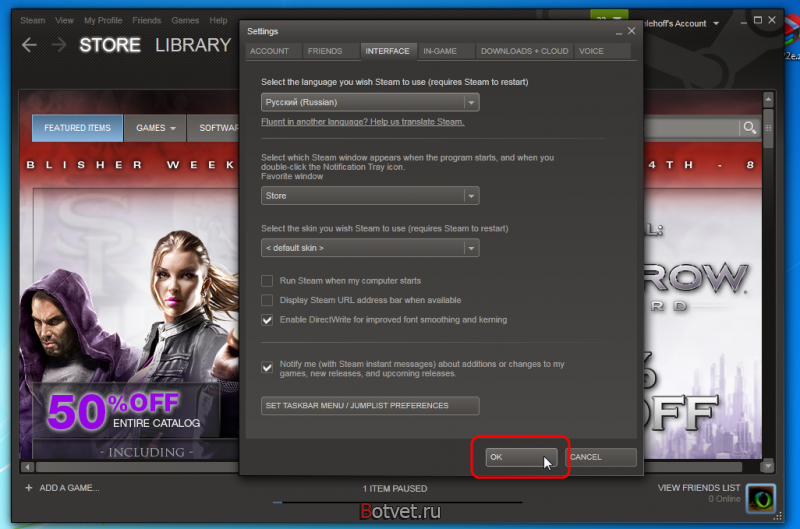The image size is (800, 529).
Task: Click the download progress bar
Action: point(397,502)
